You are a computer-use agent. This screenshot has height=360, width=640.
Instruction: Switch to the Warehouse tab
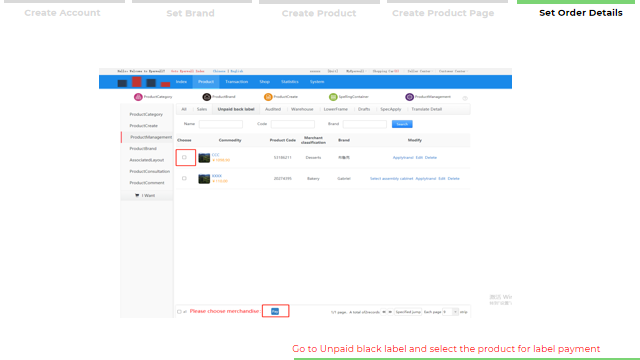coord(302,109)
